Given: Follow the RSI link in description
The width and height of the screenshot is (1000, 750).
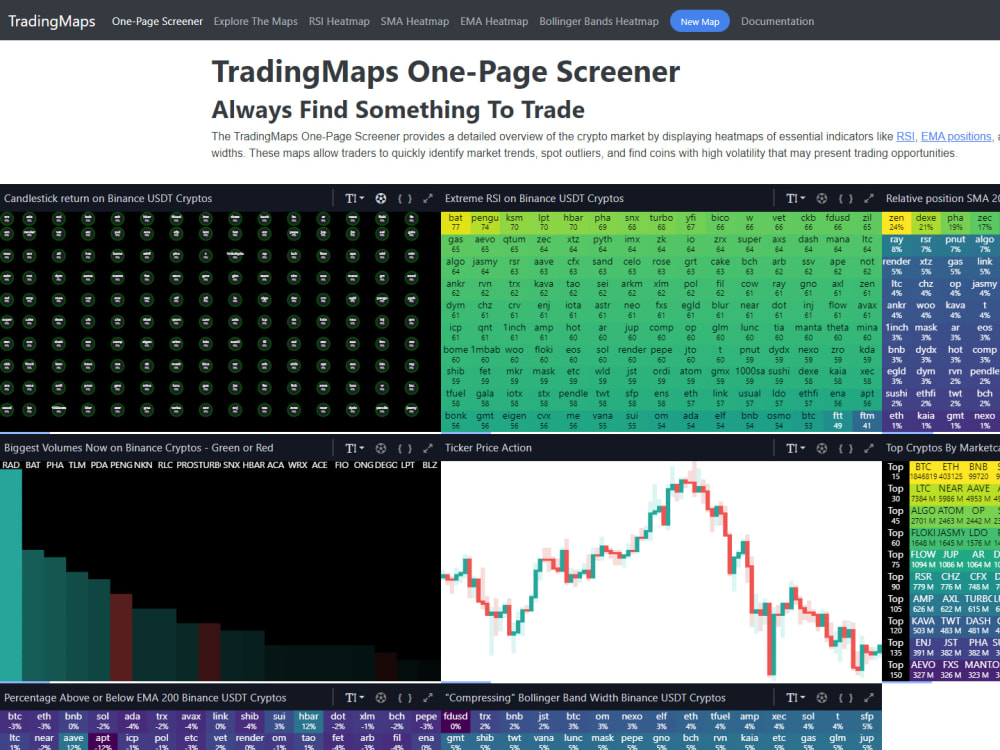Looking at the screenshot, I should [905, 136].
